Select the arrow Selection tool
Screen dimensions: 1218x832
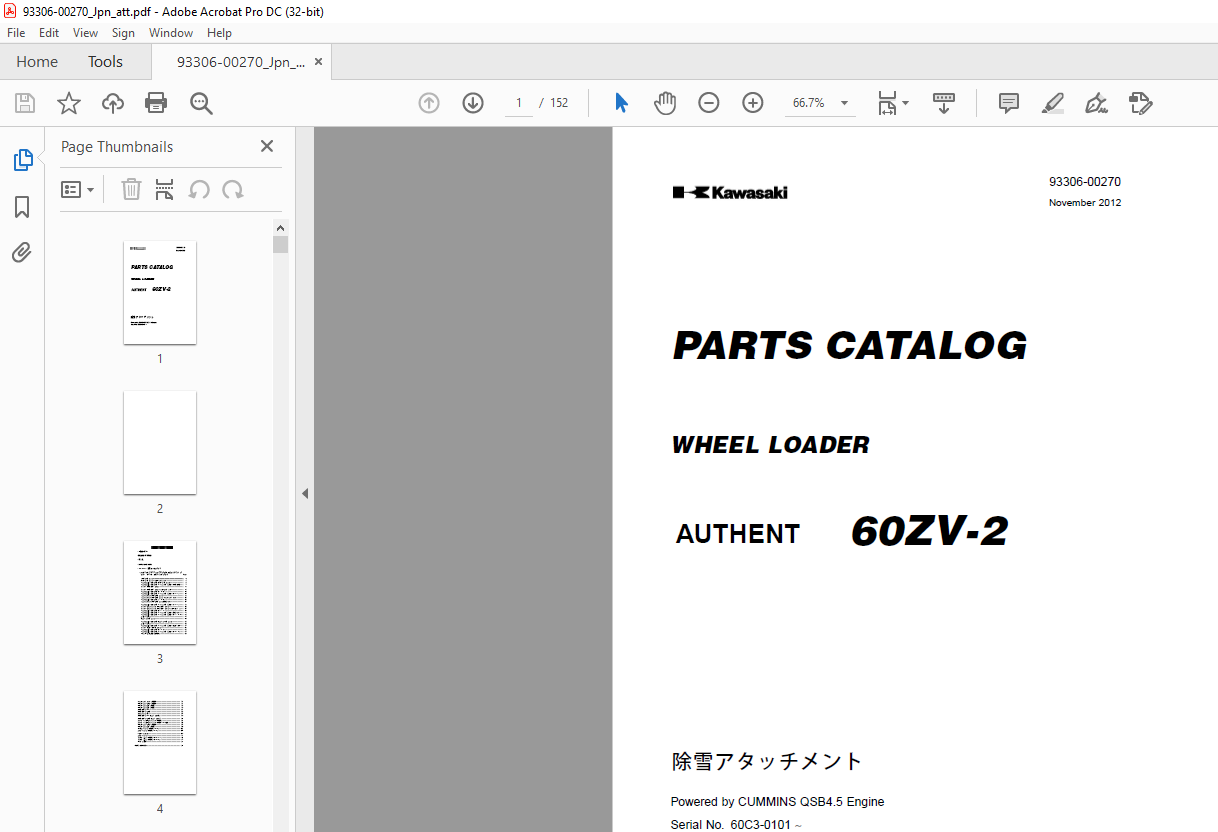[x=621, y=103]
